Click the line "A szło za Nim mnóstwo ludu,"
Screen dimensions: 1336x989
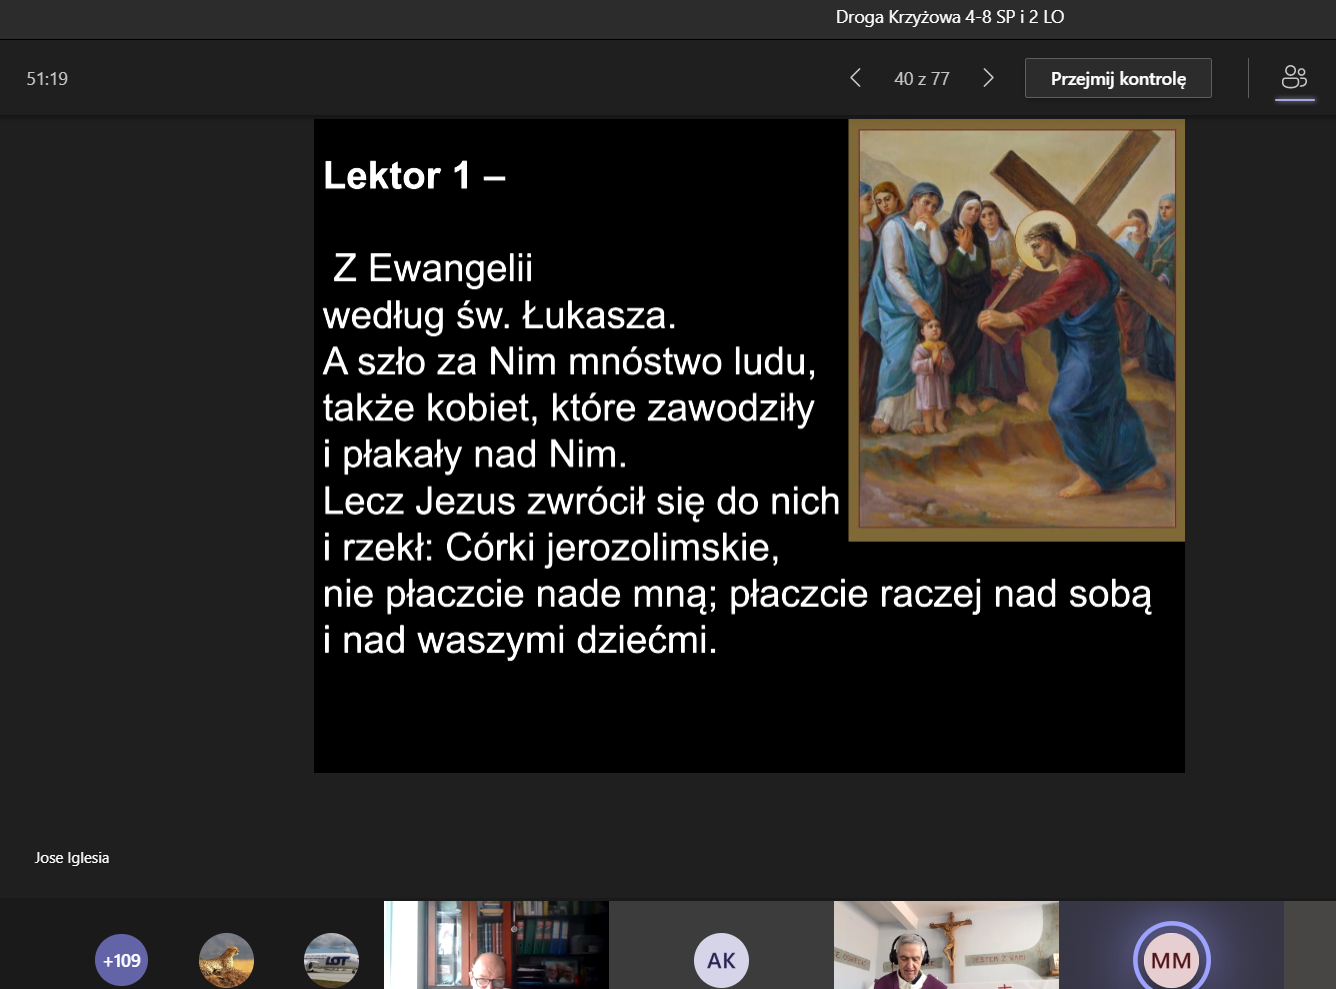tap(570, 362)
